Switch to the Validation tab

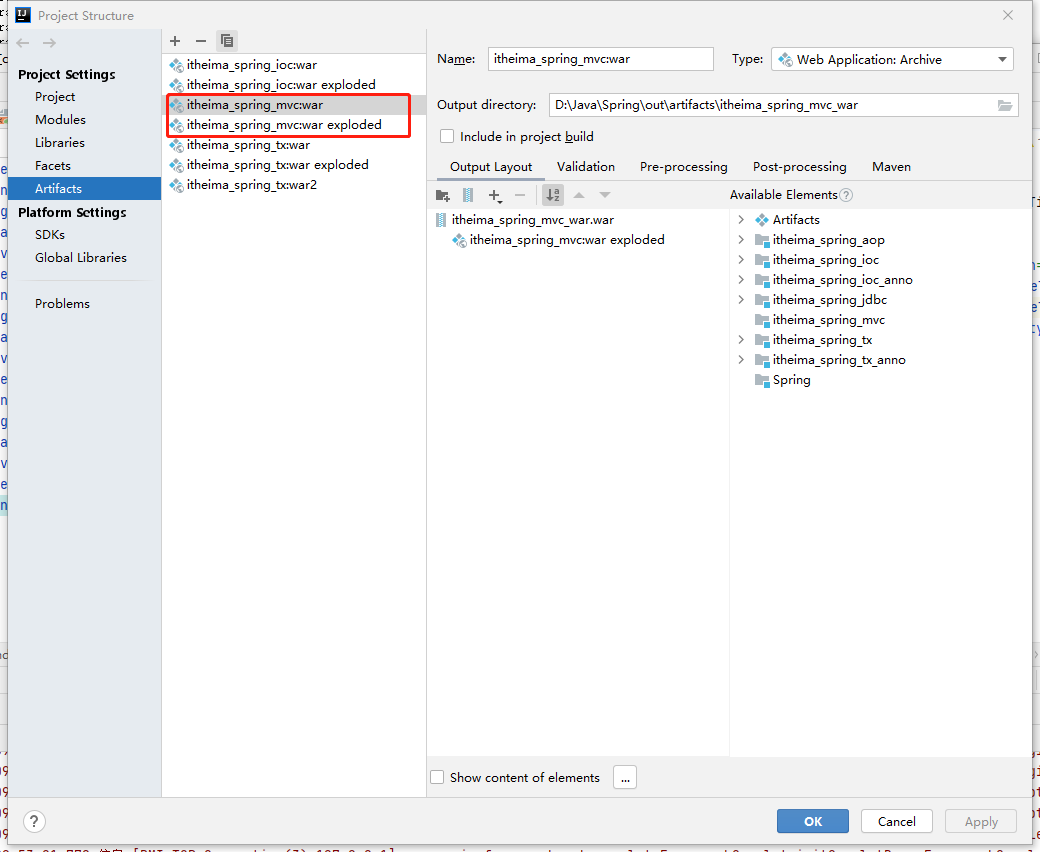pyautogui.click(x=586, y=166)
